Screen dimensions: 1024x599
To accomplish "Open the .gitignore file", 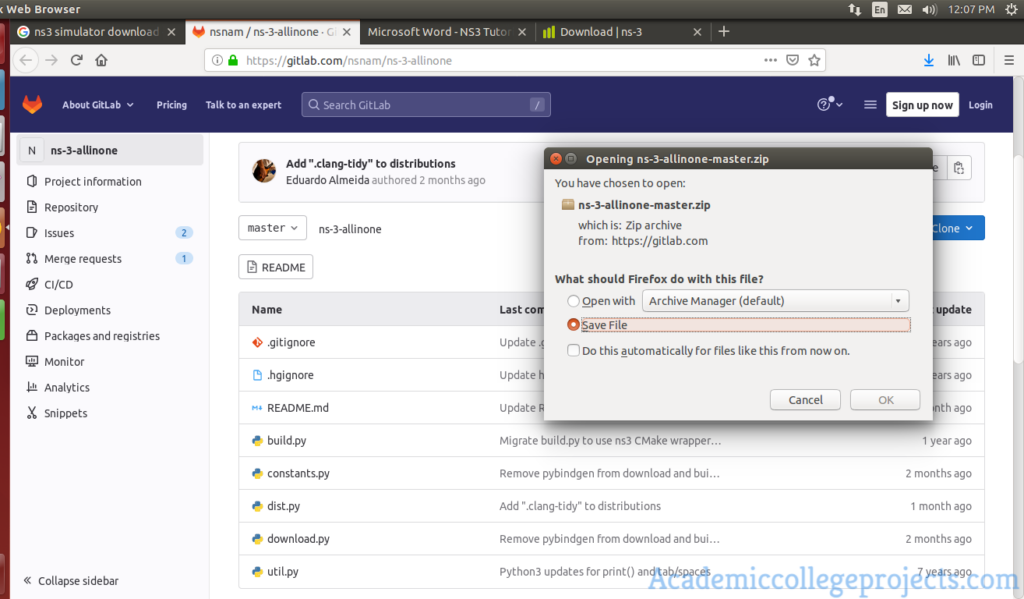I will [x=291, y=342].
